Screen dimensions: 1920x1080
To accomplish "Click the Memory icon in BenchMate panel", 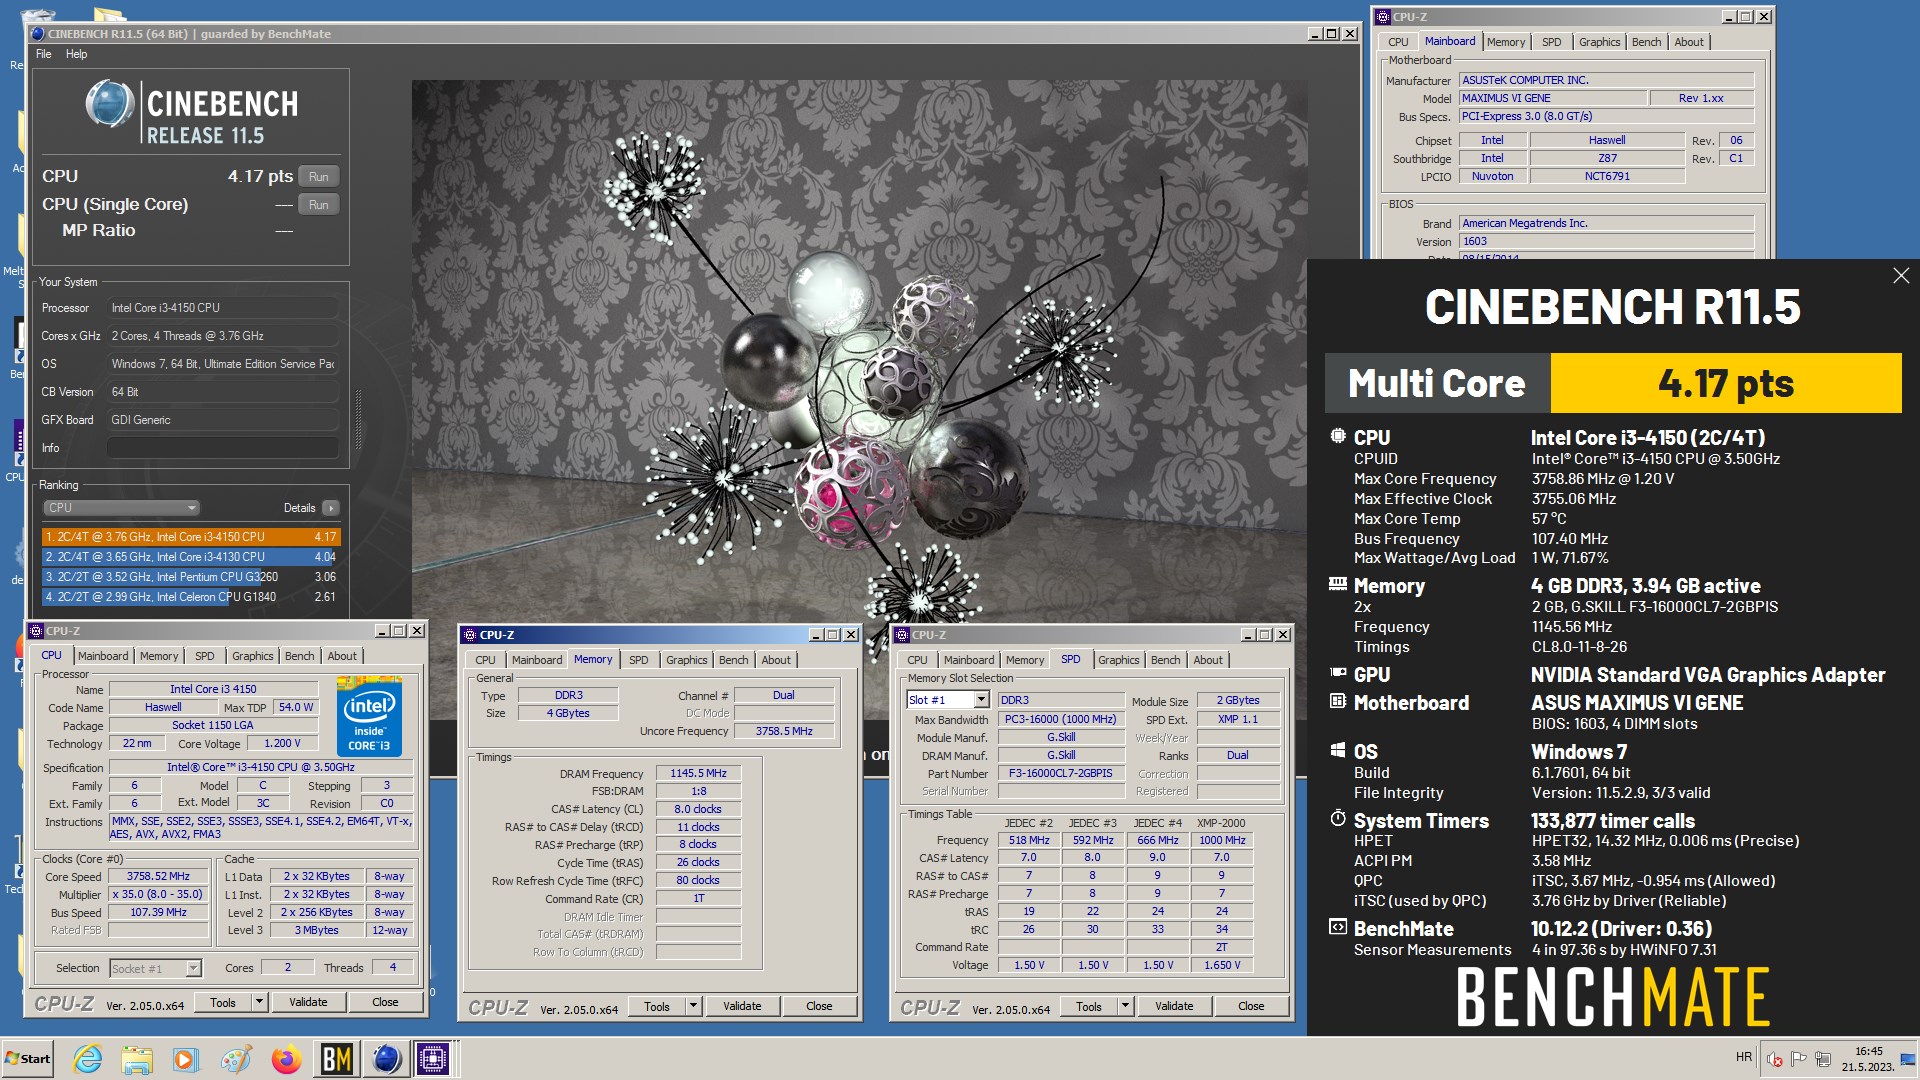I will pyautogui.click(x=1337, y=584).
